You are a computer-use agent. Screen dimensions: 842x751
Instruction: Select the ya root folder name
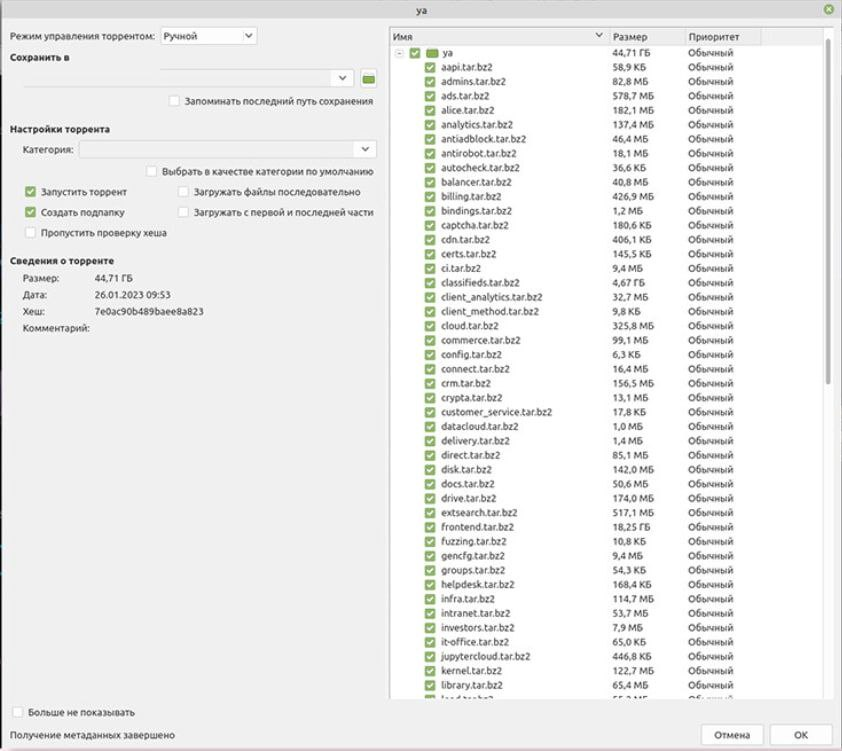[447, 53]
